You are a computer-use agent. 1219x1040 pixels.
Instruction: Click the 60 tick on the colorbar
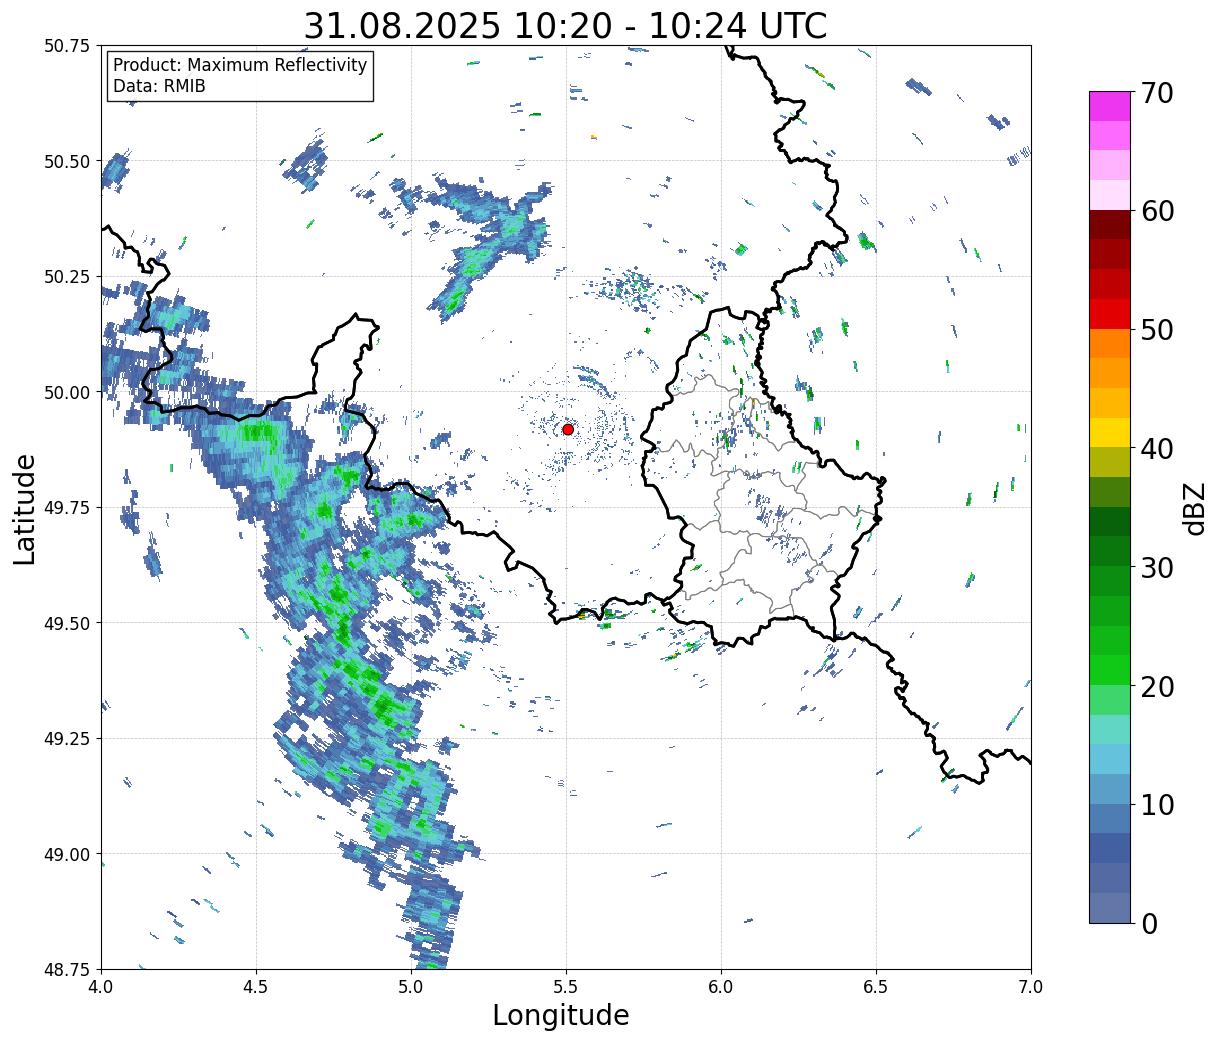coord(1157,211)
